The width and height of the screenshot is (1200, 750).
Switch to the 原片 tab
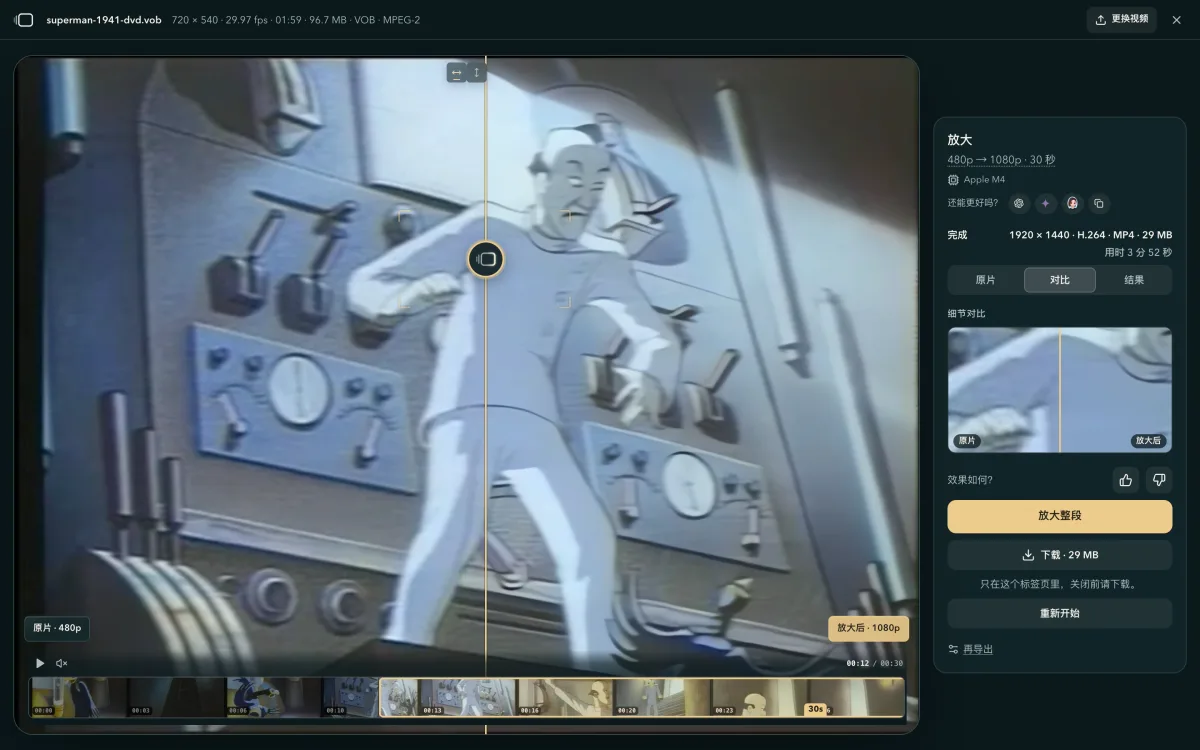(985, 280)
